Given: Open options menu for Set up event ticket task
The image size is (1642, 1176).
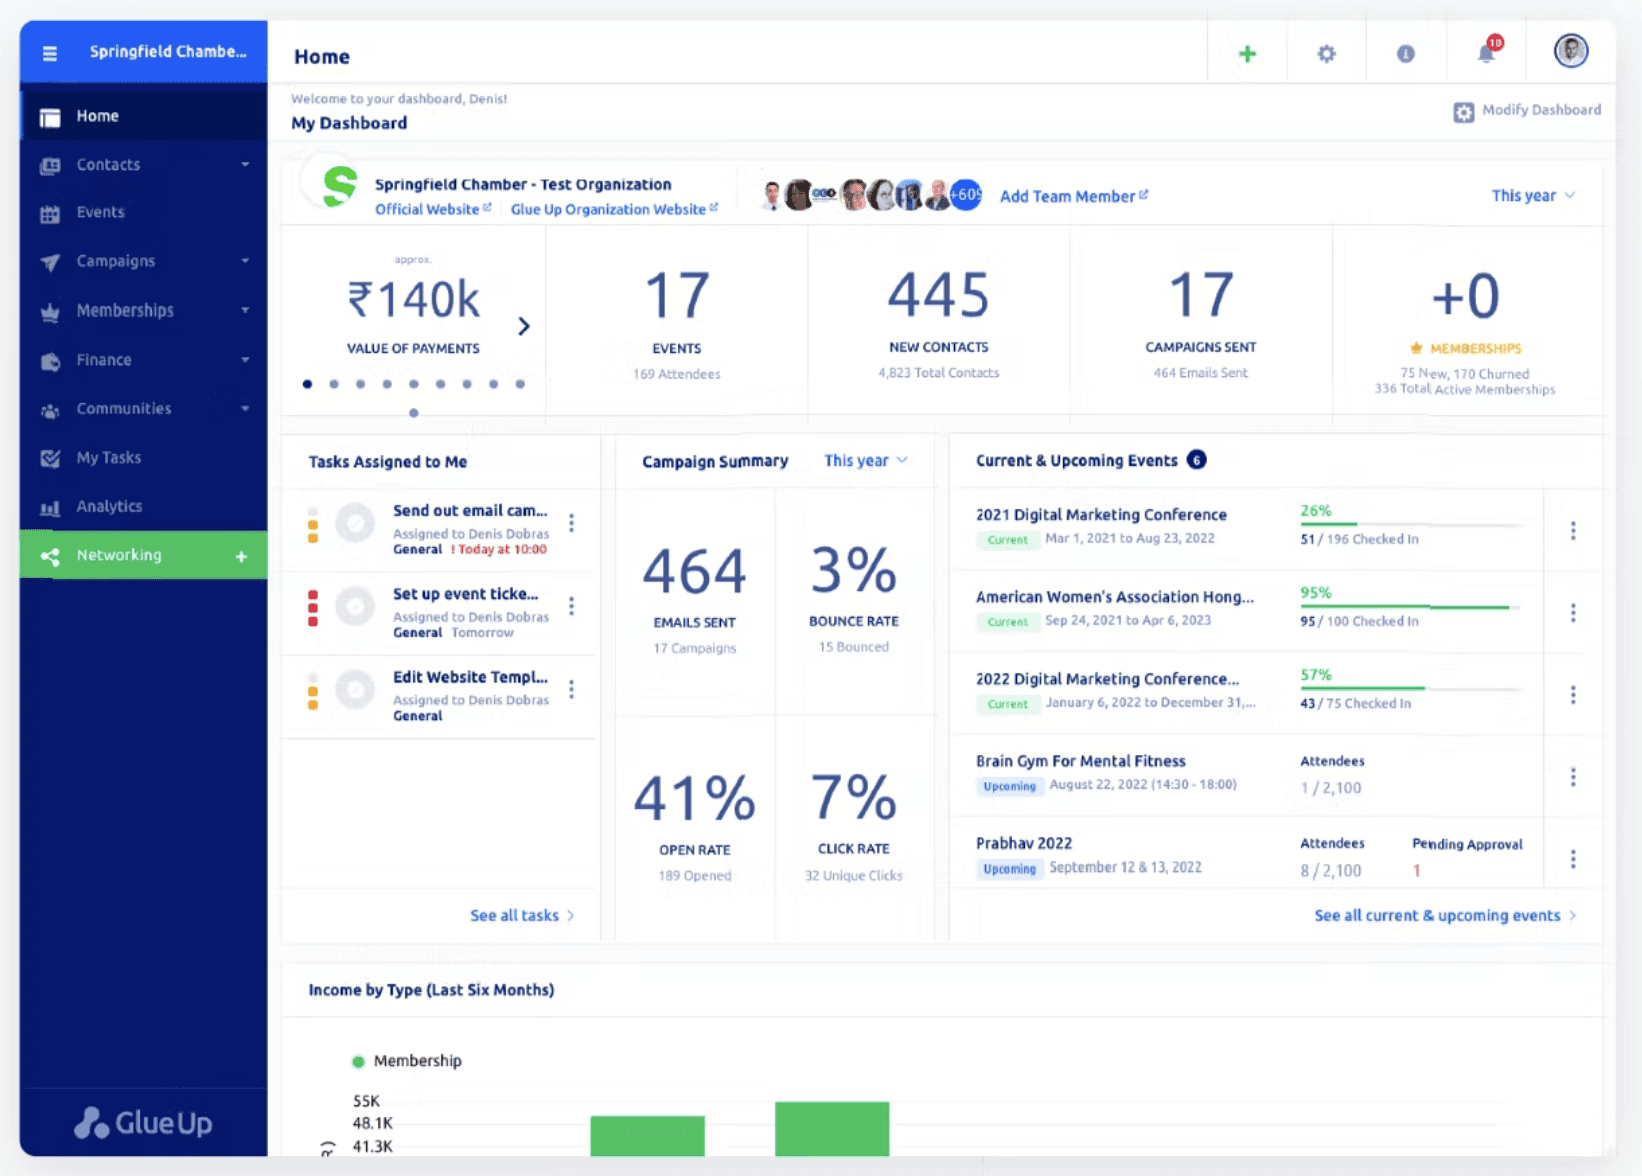Looking at the screenshot, I should coord(572,606).
